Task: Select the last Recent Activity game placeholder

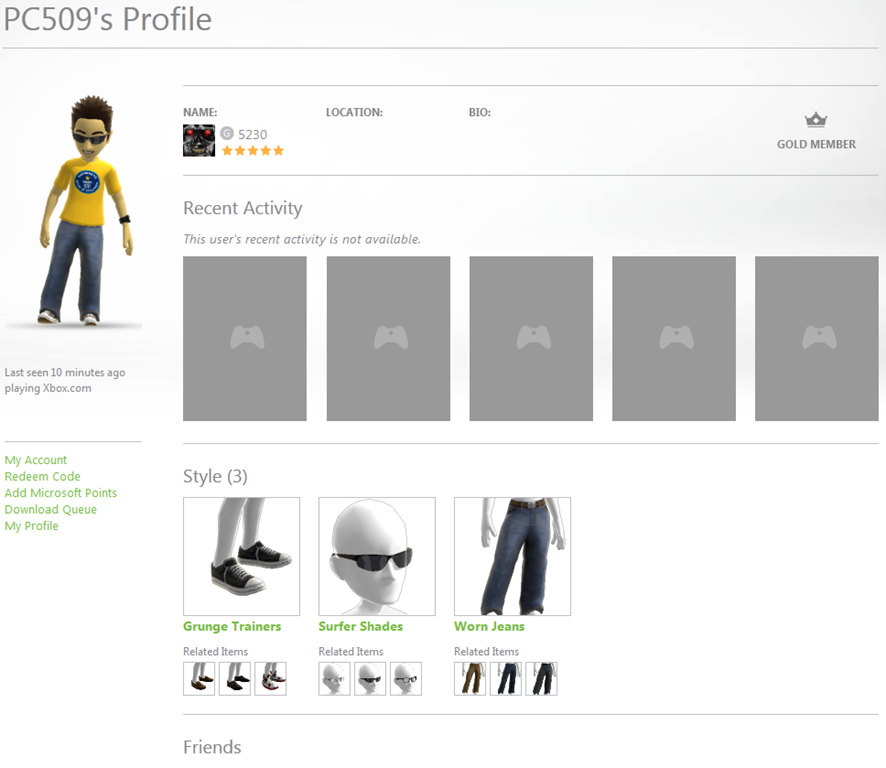Action: 816,338
